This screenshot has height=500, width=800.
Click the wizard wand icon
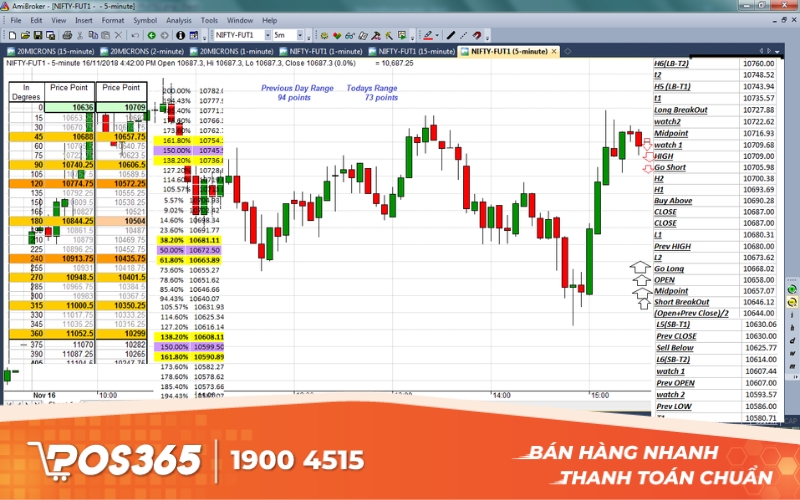(x=389, y=35)
